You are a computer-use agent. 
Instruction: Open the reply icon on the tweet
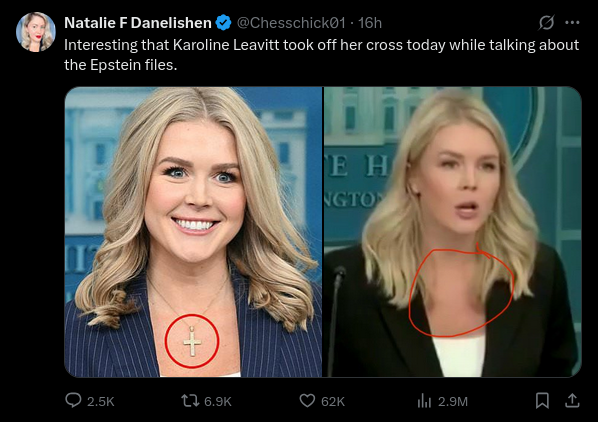(73, 400)
